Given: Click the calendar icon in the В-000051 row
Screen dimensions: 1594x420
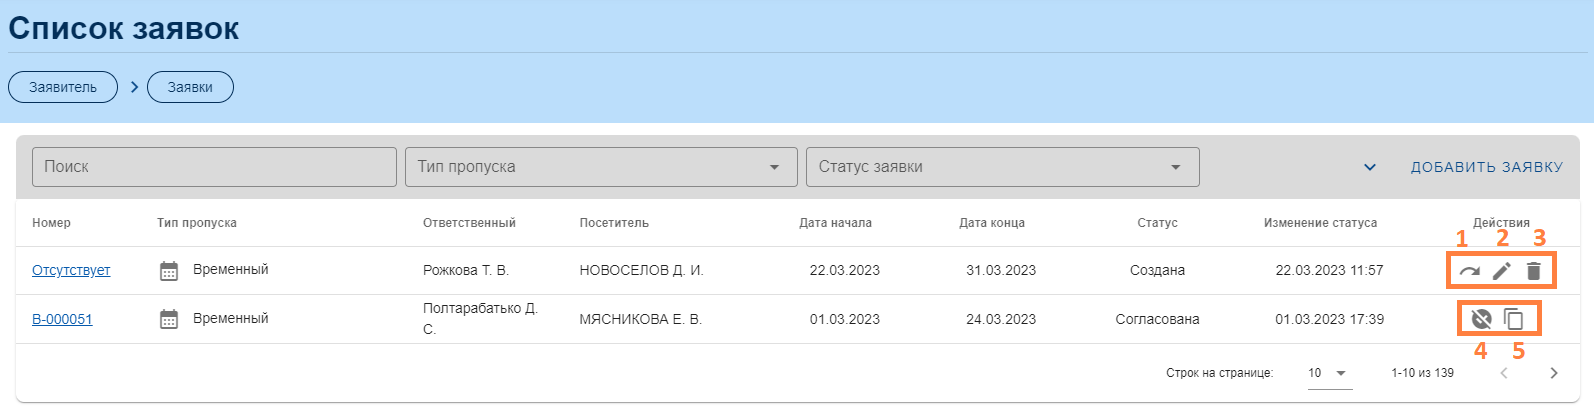Looking at the screenshot, I should tap(169, 319).
